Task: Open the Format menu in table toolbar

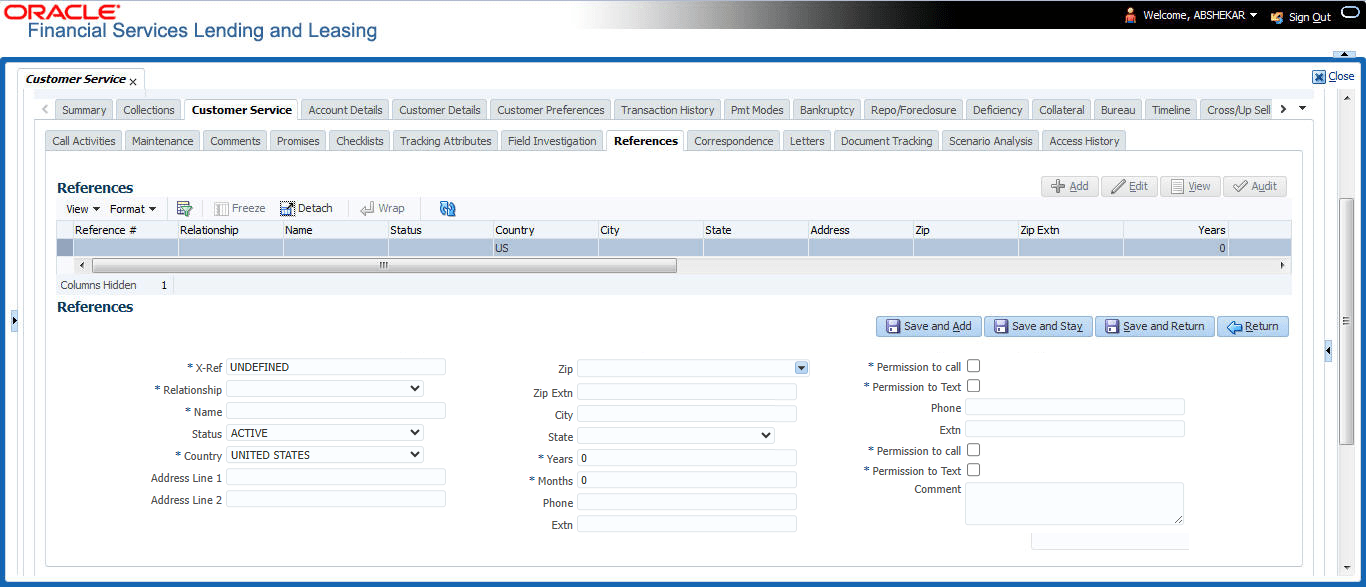Action: coord(133,209)
